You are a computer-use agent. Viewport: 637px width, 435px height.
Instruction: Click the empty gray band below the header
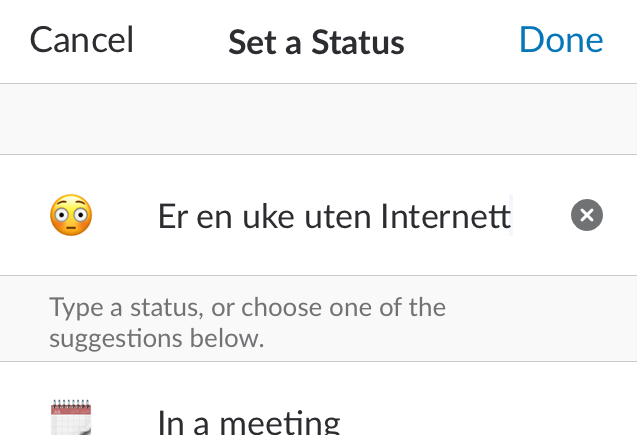(x=318, y=119)
